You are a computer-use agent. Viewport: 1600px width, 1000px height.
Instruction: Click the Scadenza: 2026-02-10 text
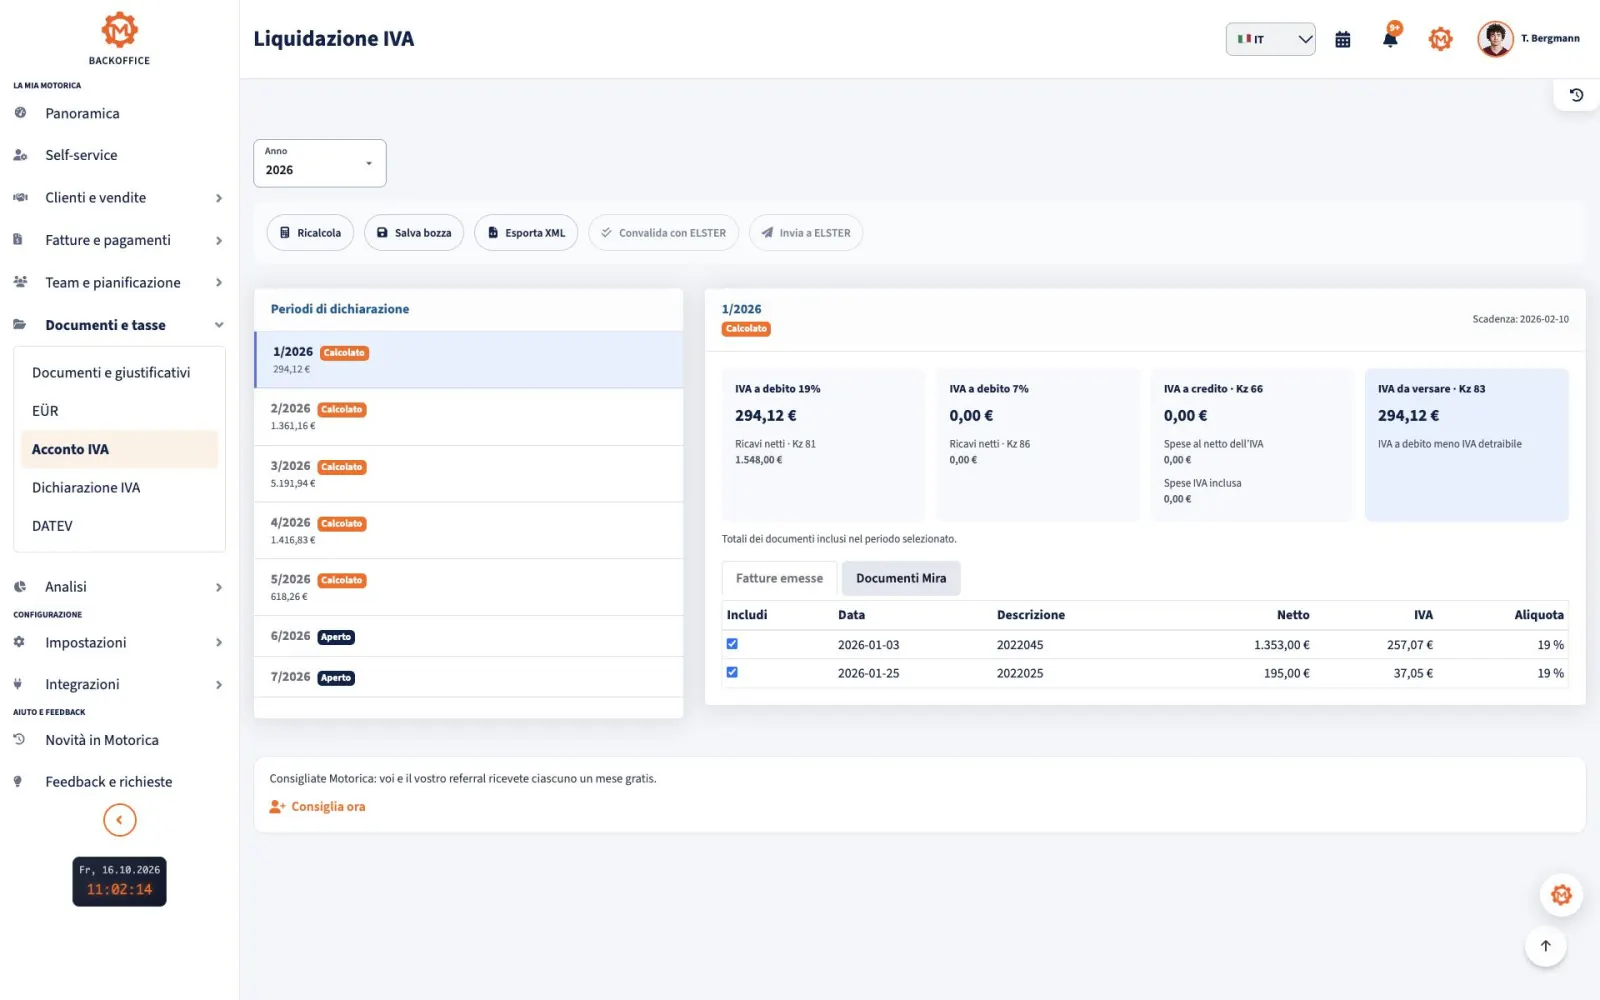(1520, 319)
